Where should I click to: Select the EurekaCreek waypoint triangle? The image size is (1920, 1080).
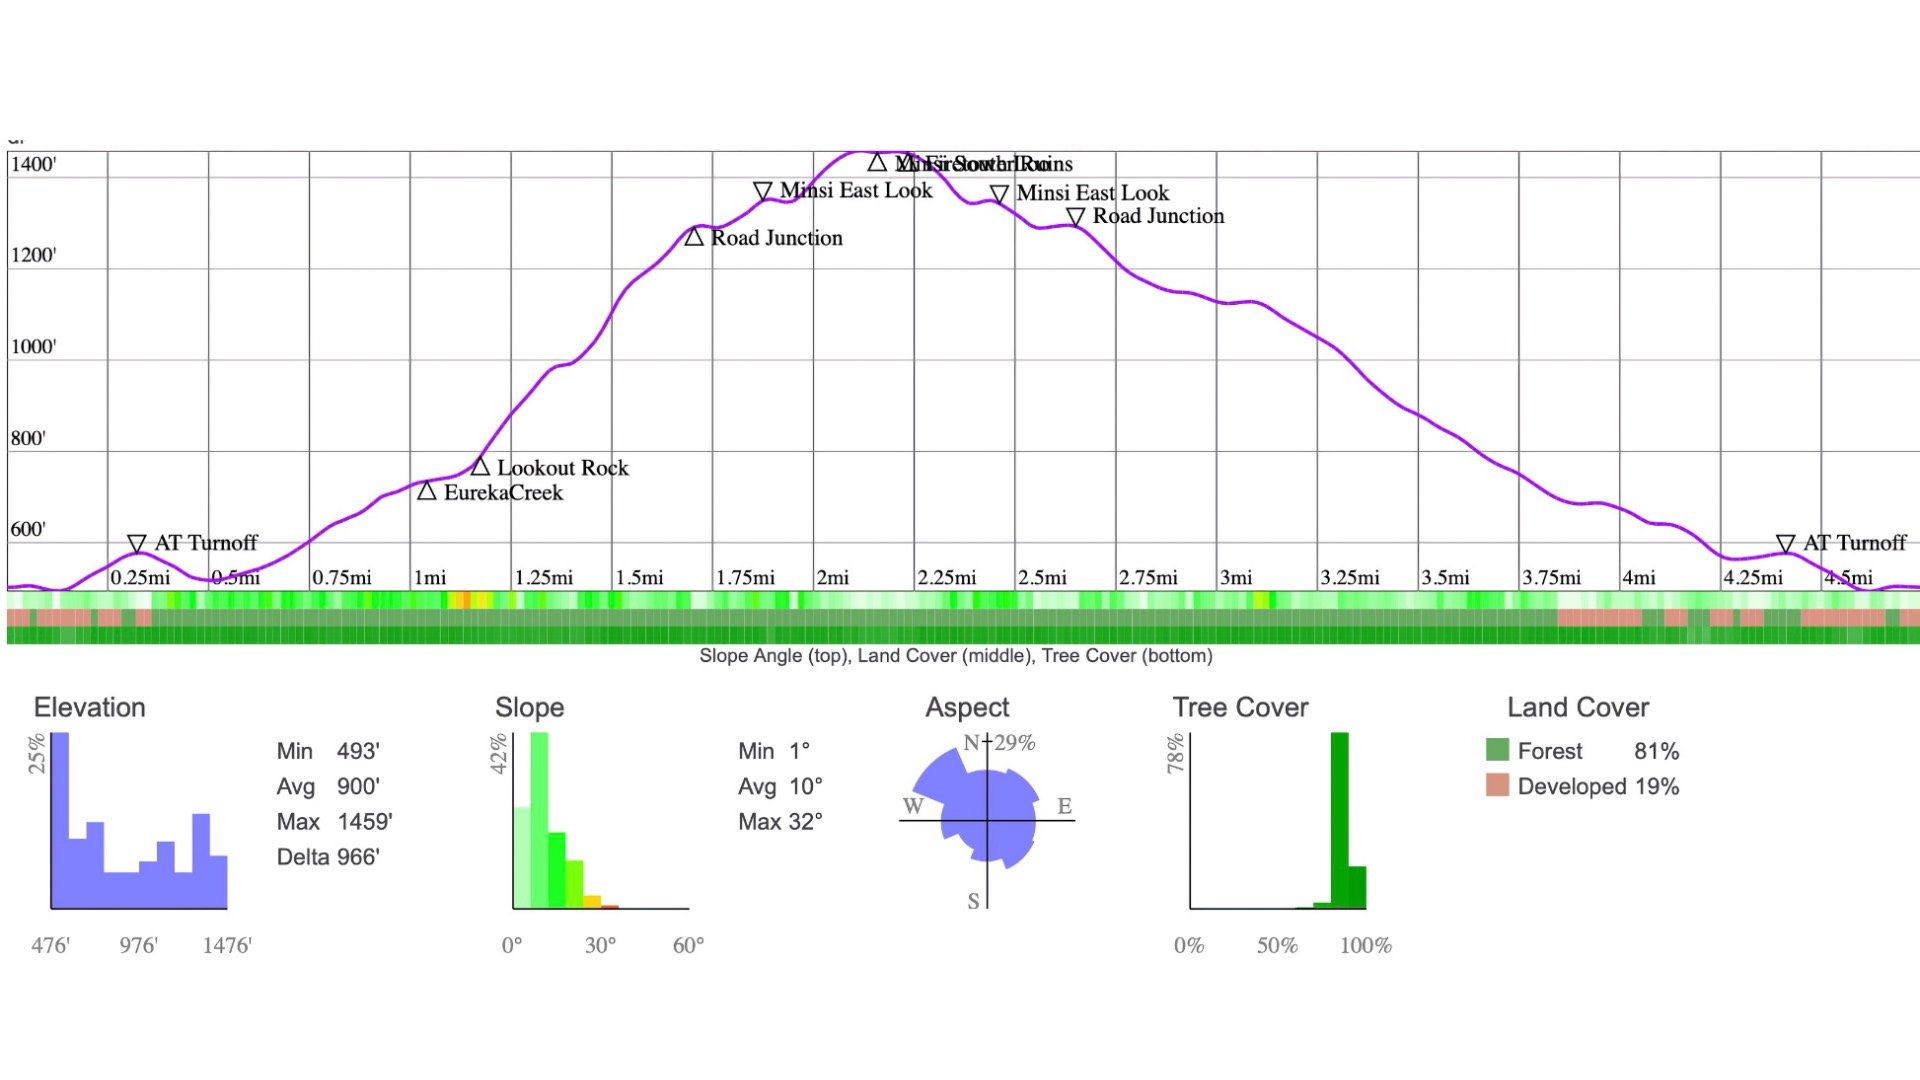pyautogui.click(x=428, y=490)
